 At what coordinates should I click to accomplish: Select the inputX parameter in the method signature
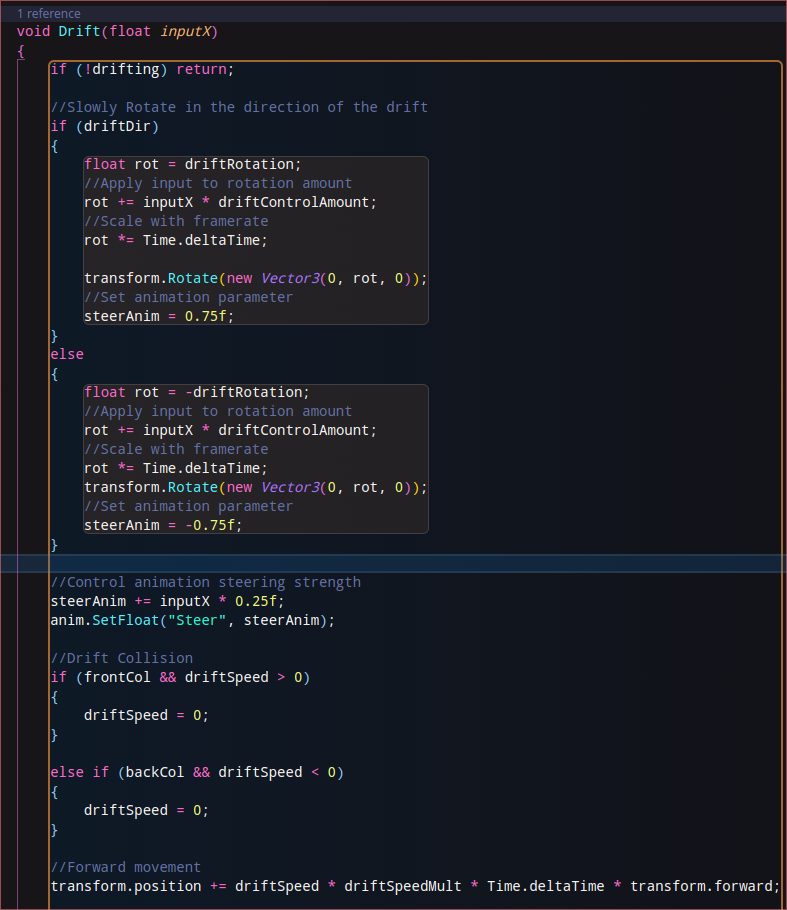(185, 31)
